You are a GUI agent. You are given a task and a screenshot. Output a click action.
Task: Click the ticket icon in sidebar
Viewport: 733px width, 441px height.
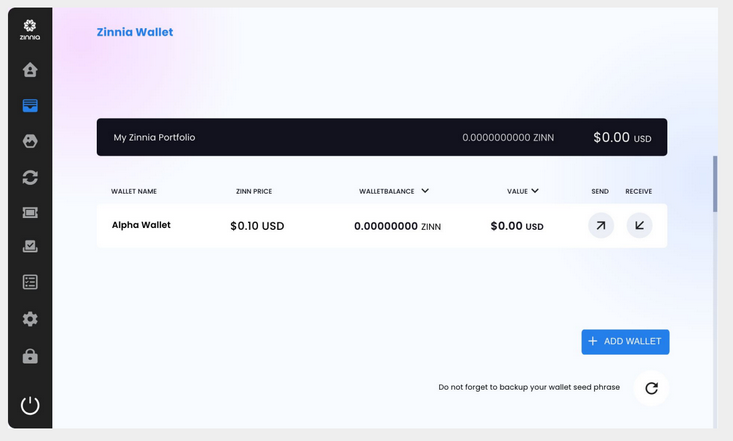click(30, 212)
